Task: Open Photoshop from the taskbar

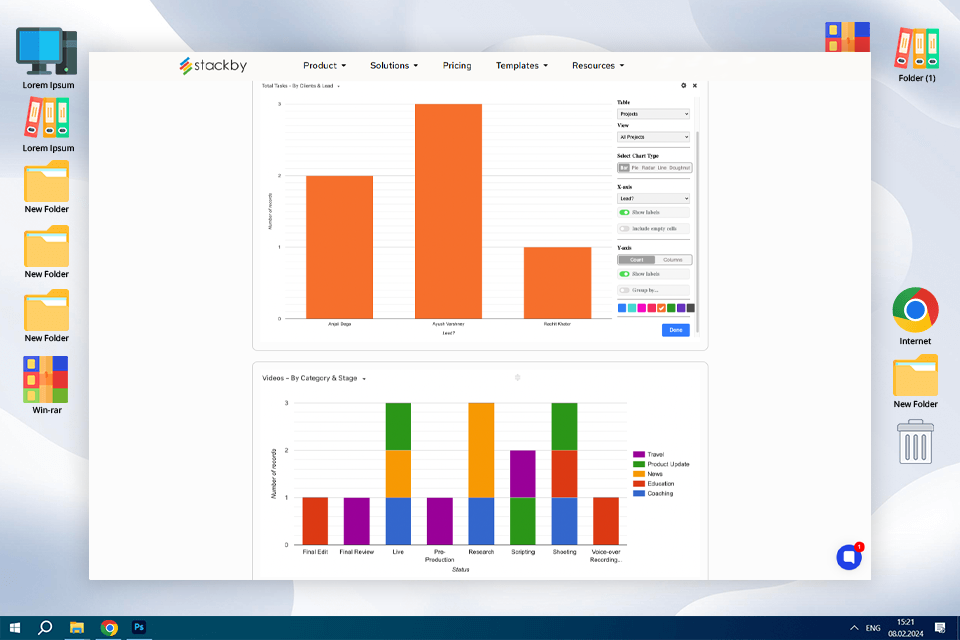Action: (x=139, y=628)
